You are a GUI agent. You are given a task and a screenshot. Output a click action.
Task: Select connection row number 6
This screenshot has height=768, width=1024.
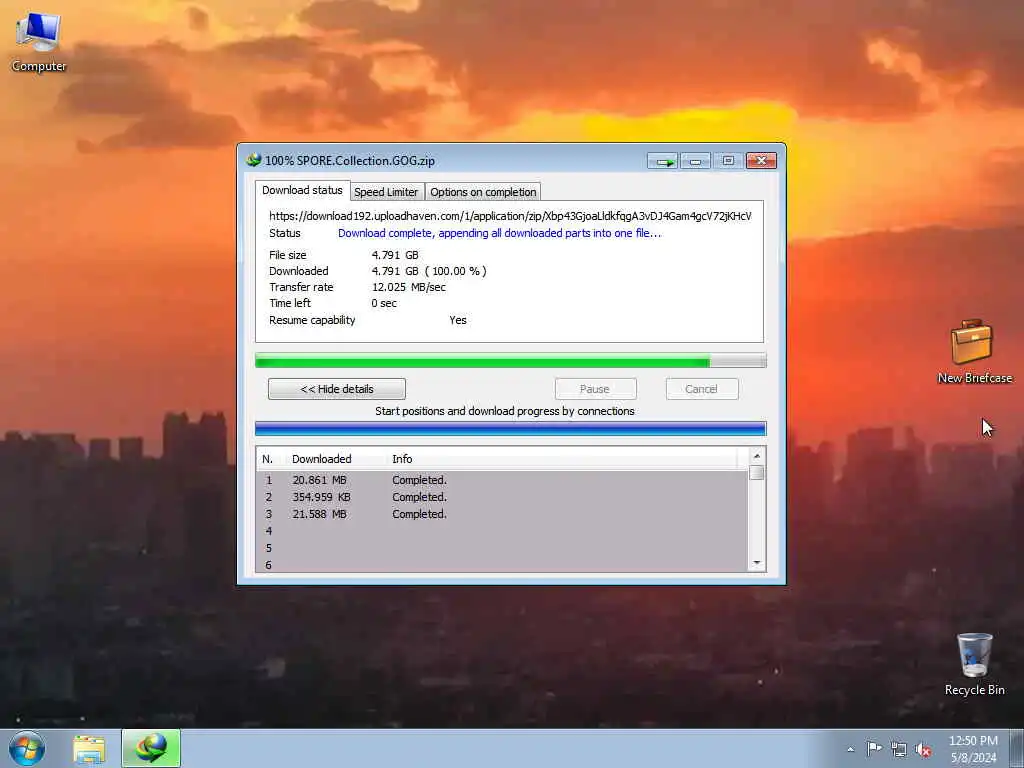click(502, 565)
